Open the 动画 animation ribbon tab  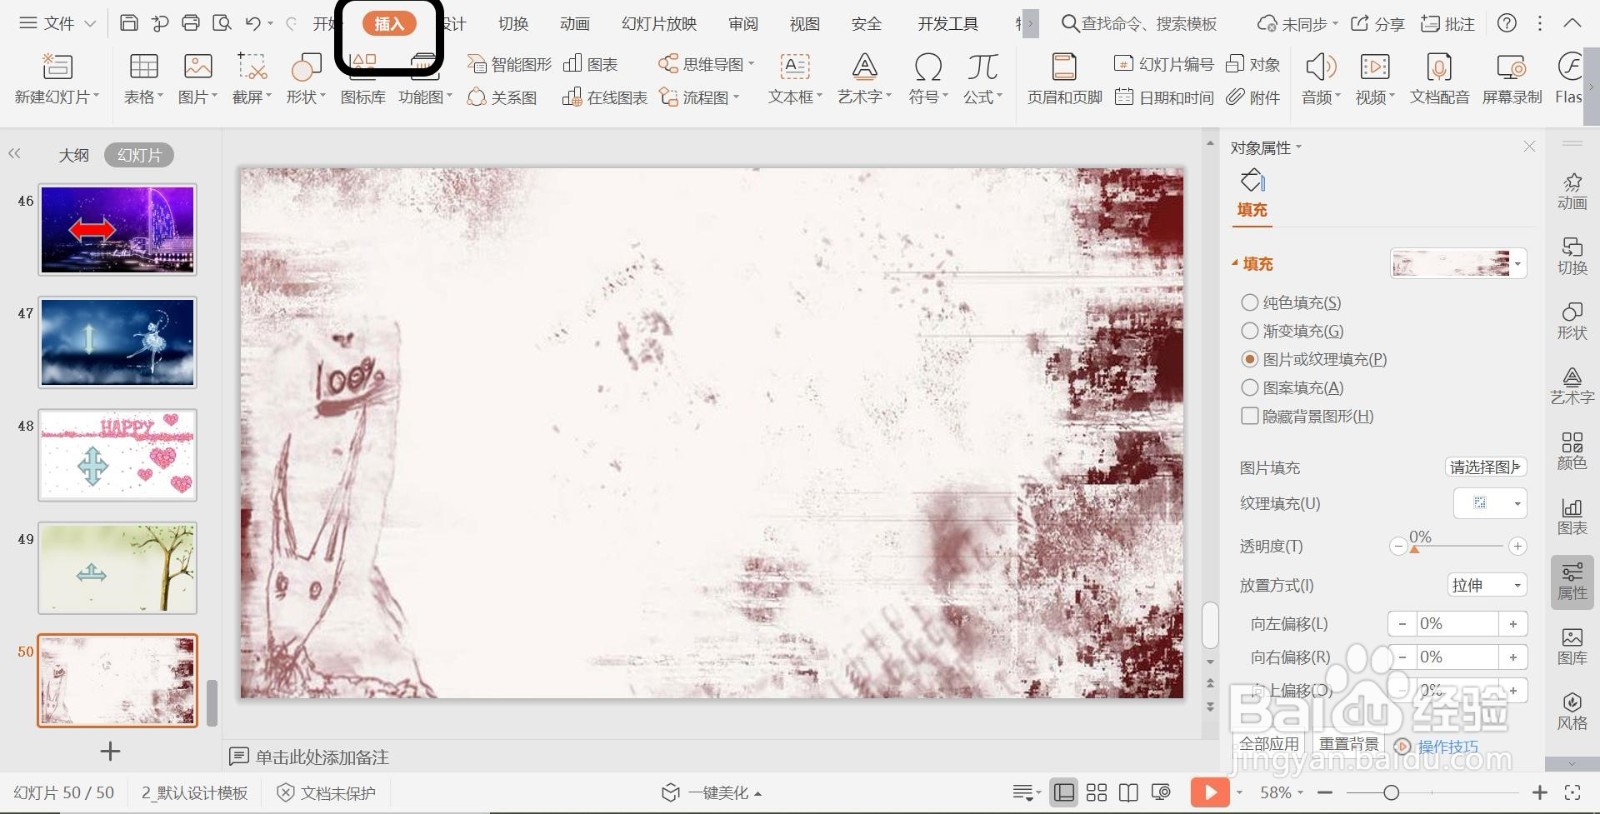[575, 24]
